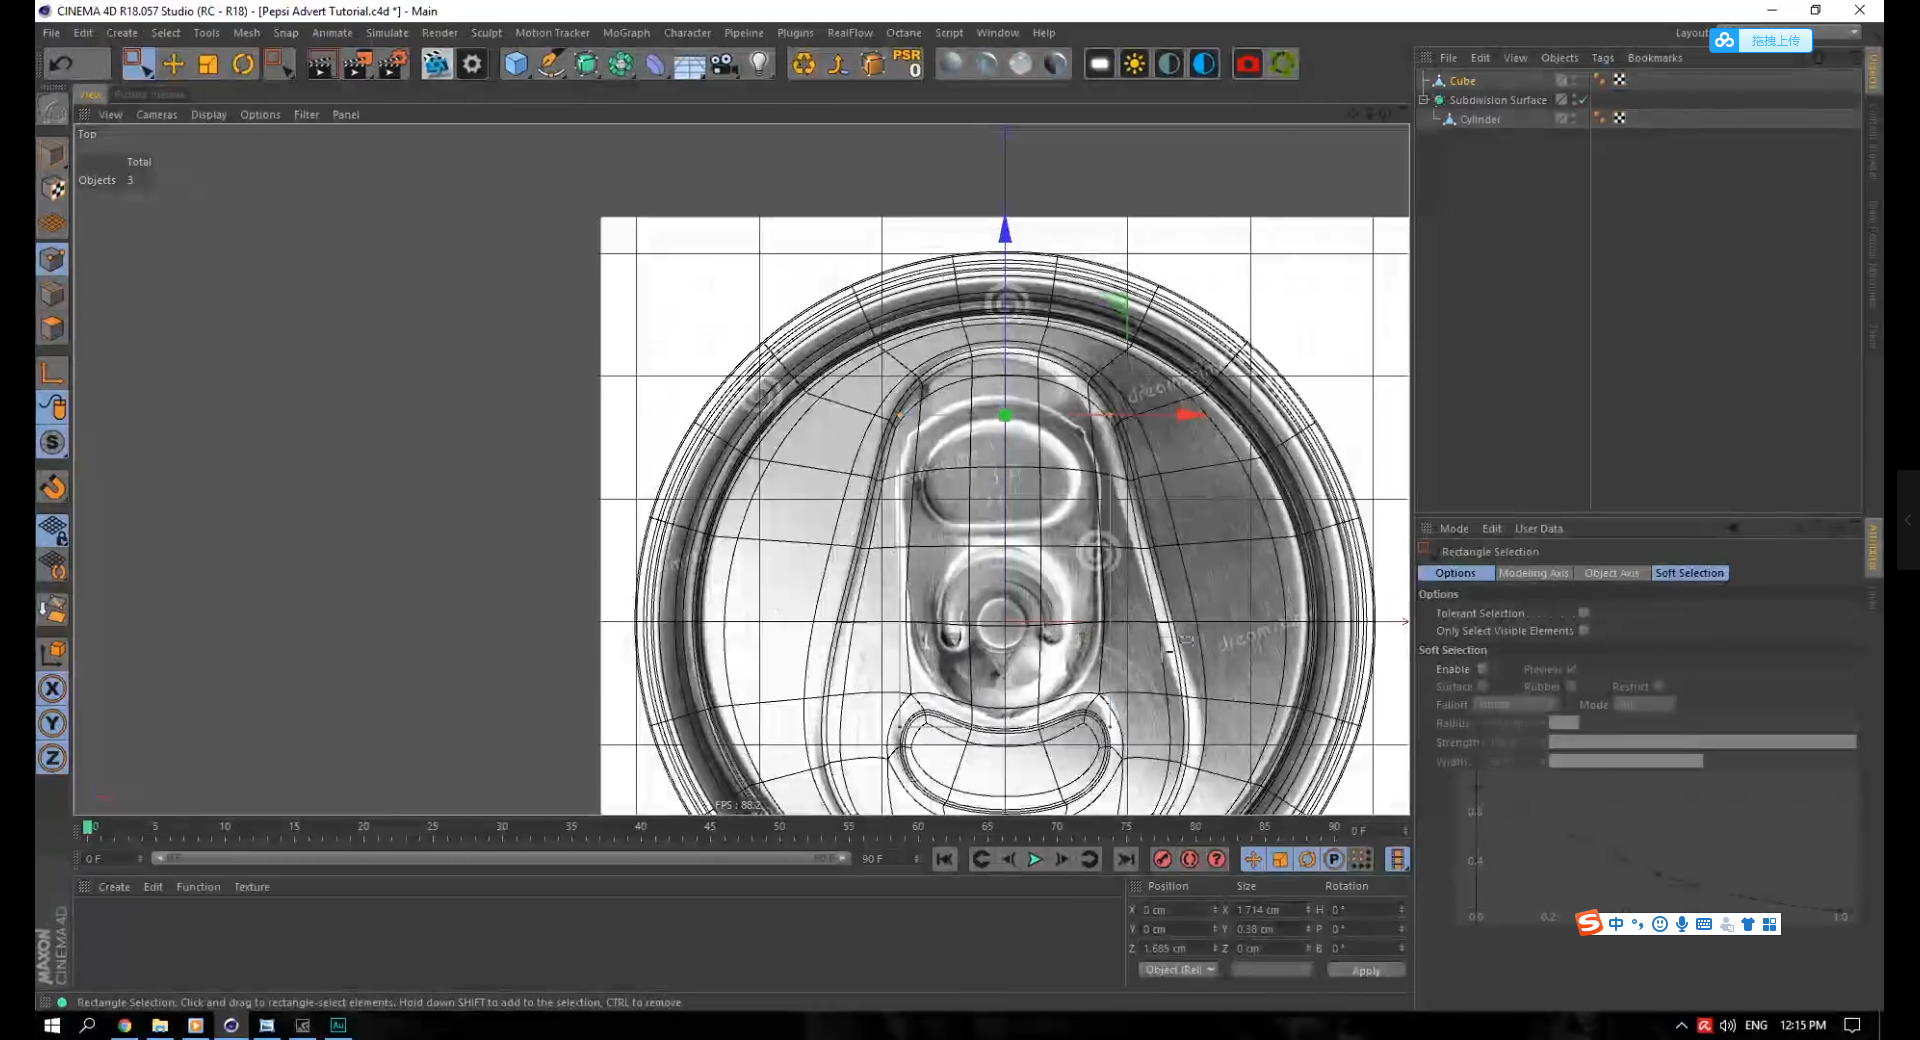Activate the Rotate tool icon

[x=243, y=64]
